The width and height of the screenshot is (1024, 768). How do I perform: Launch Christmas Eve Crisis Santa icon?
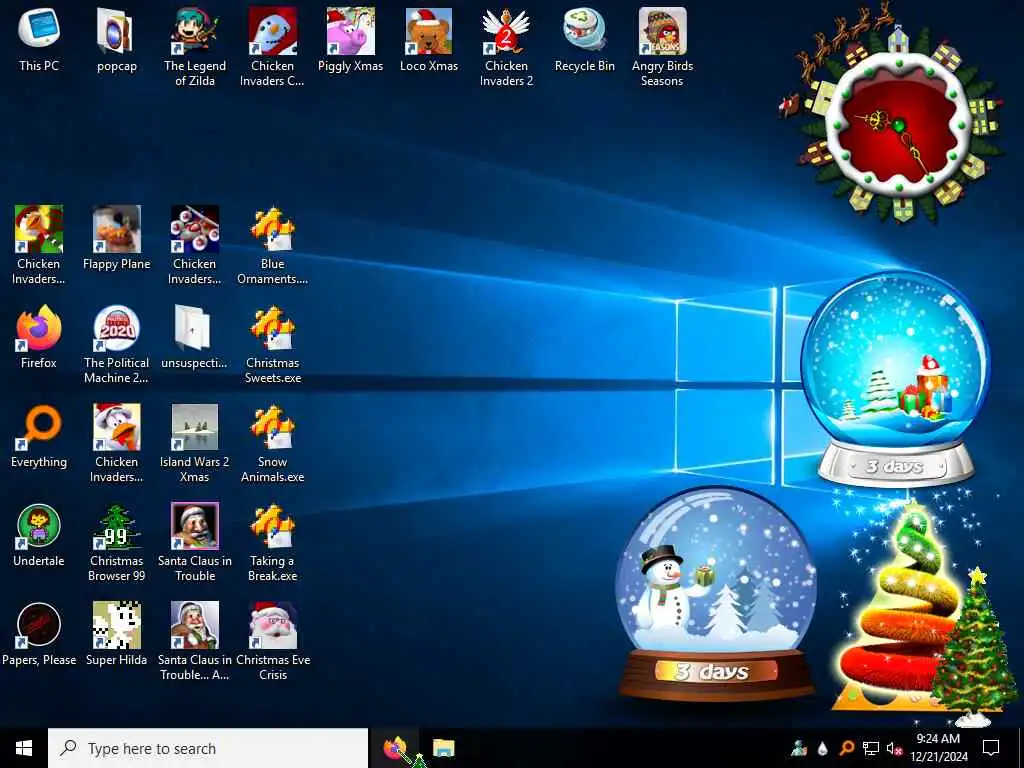[272, 641]
